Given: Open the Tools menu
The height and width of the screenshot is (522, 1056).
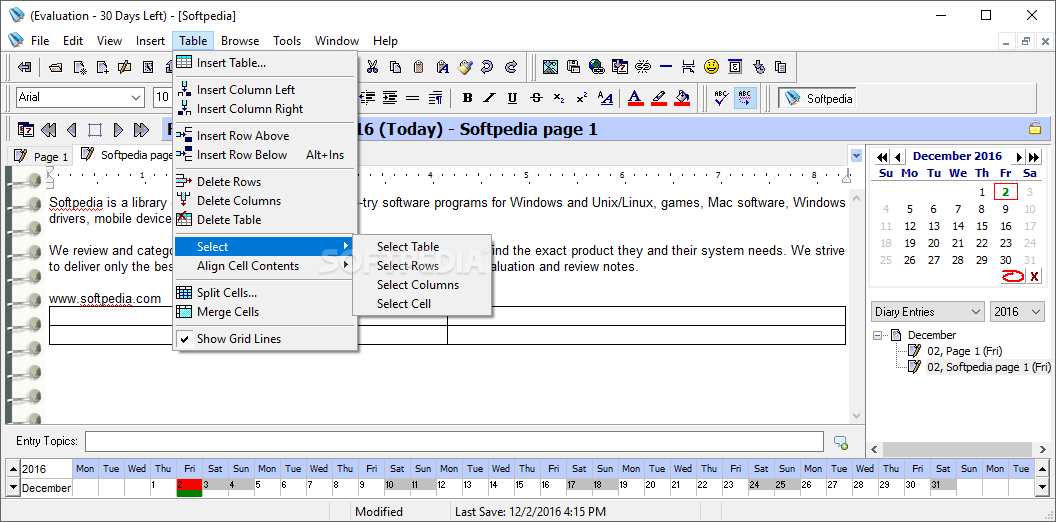Looking at the screenshot, I should tap(287, 41).
